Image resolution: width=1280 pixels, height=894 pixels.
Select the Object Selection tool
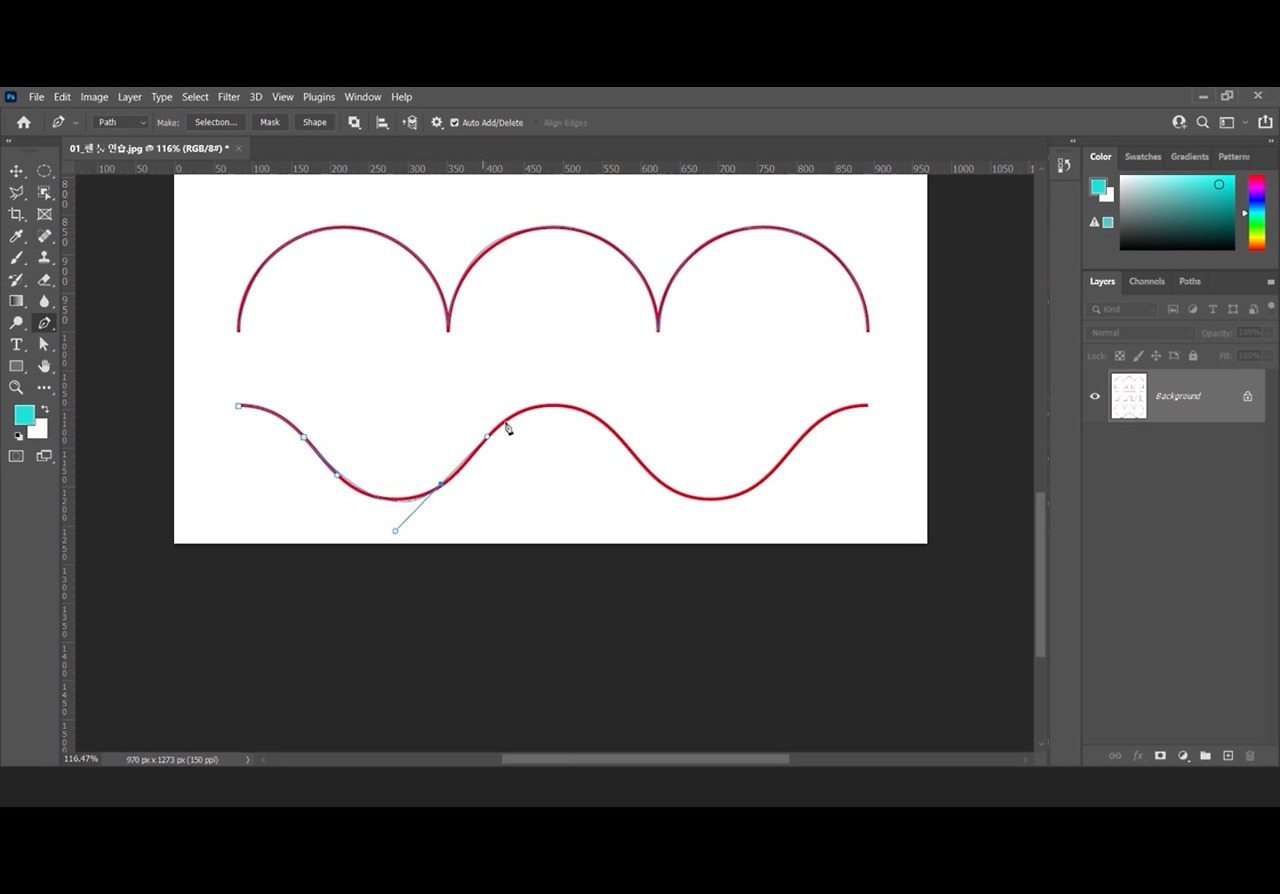point(44,193)
